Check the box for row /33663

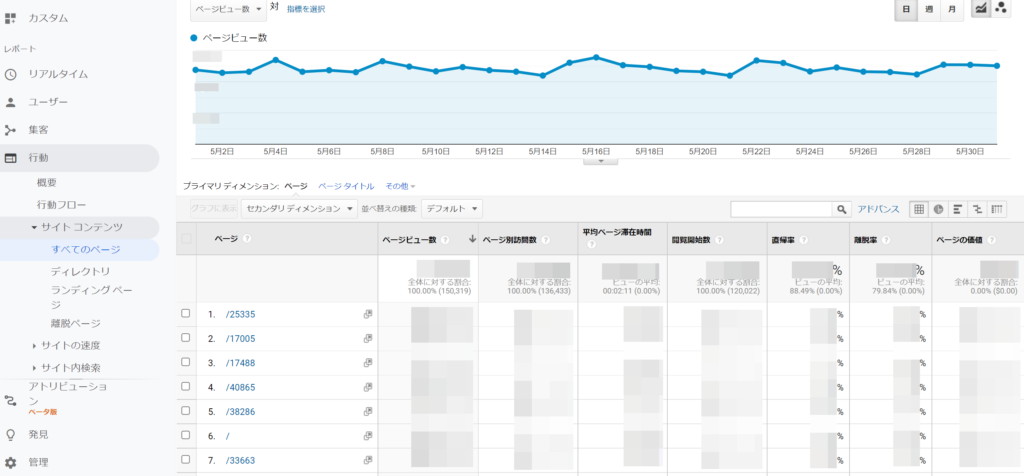pos(185,459)
